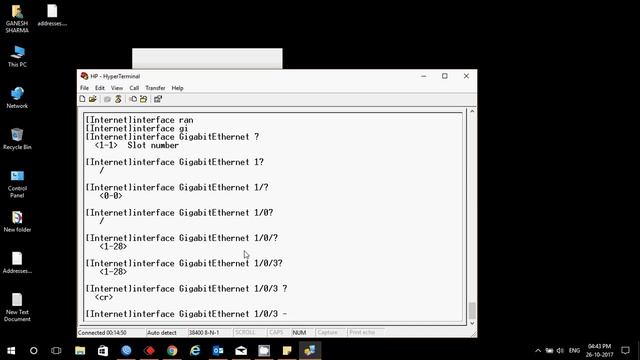The width and height of the screenshot is (640, 360).
Task: Click the taskbar clock showing 04:43 PM
Action: (x=599, y=351)
